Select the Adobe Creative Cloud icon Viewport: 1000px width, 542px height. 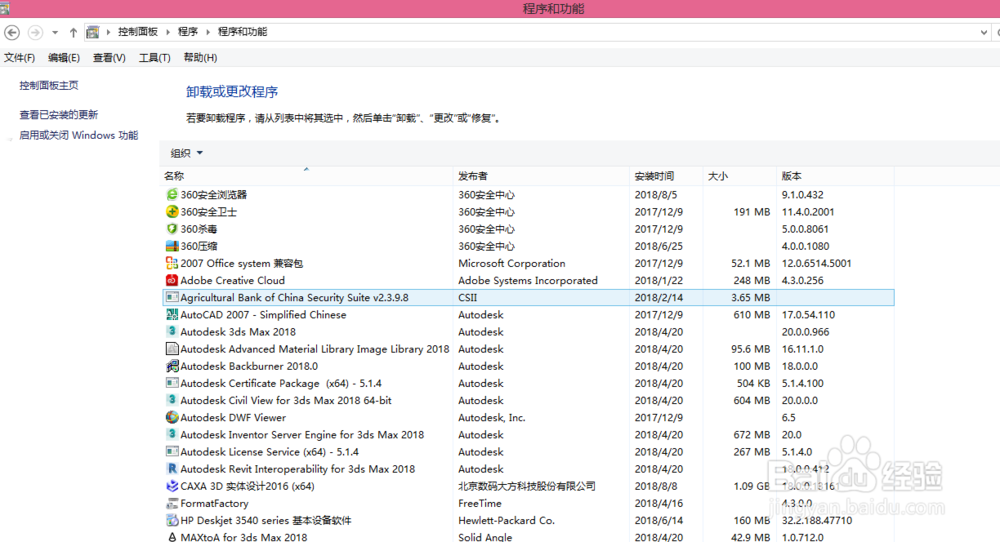[x=172, y=281]
